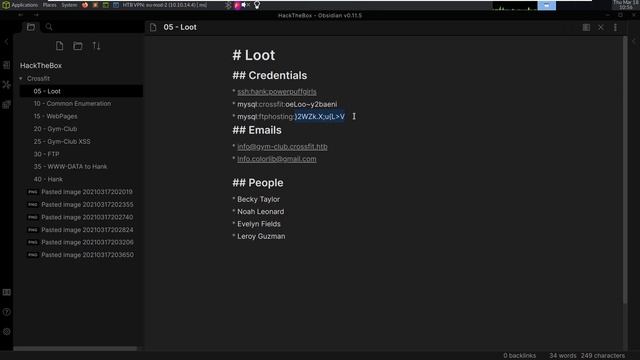Click note file icon beside 05 - Loot title
Viewport: 640px width, 360px height.
(153, 27)
